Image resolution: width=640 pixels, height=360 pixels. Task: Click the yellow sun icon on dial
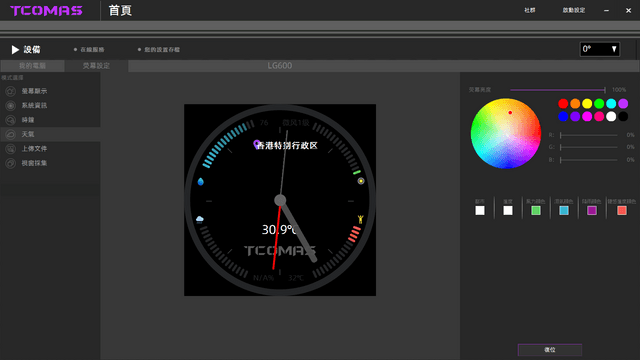click(x=361, y=181)
